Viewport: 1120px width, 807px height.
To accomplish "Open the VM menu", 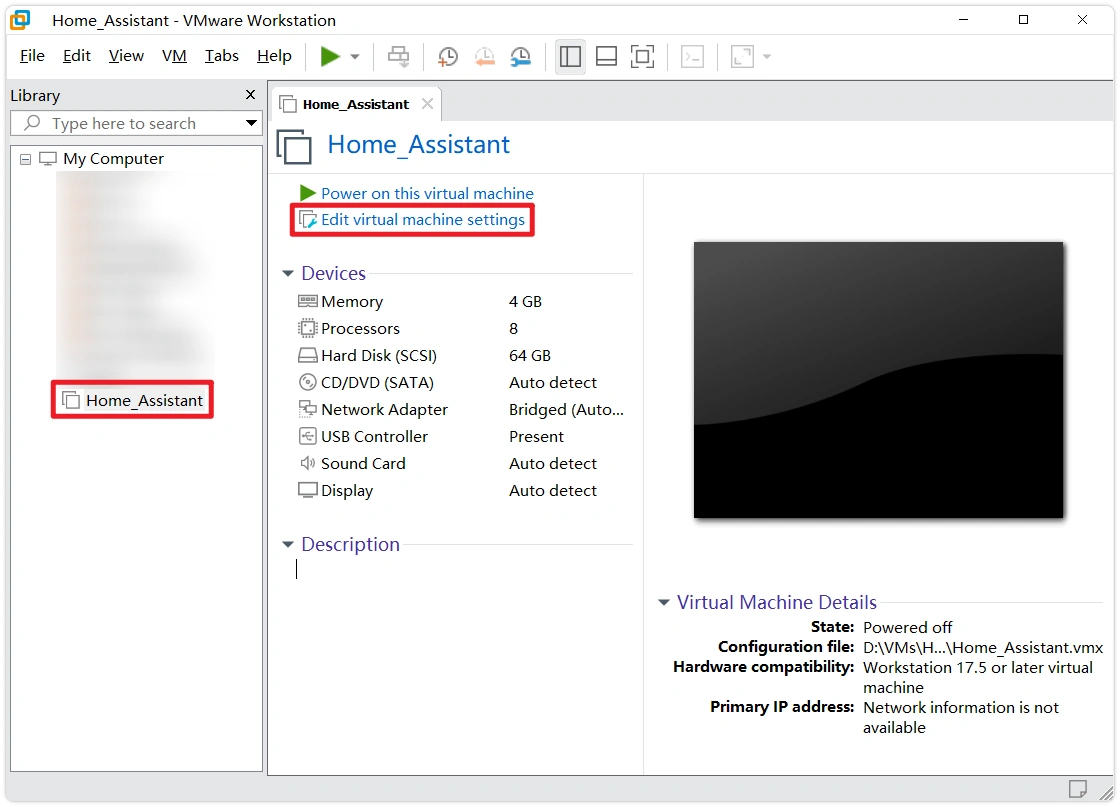I will [174, 56].
